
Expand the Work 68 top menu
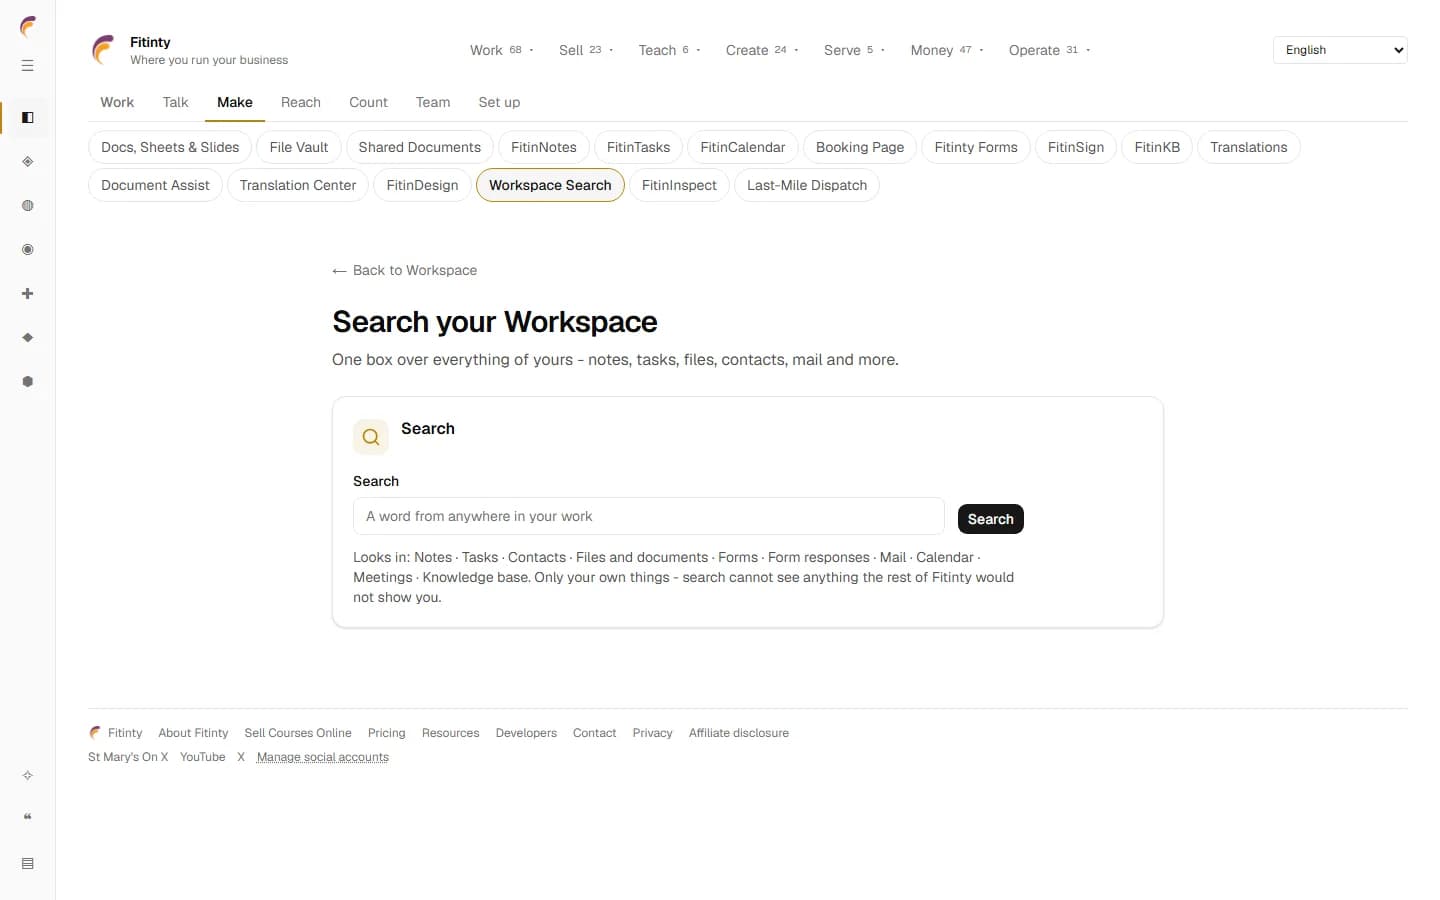pyautogui.click(x=502, y=50)
